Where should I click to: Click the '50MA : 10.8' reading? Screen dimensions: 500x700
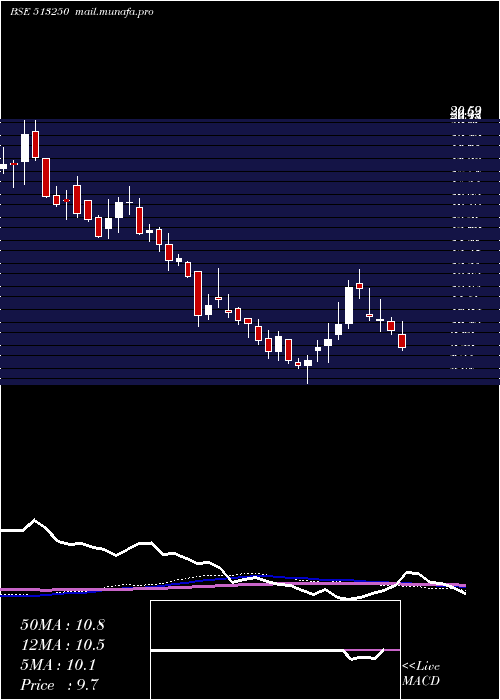pyautogui.click(x=62, y=625)
